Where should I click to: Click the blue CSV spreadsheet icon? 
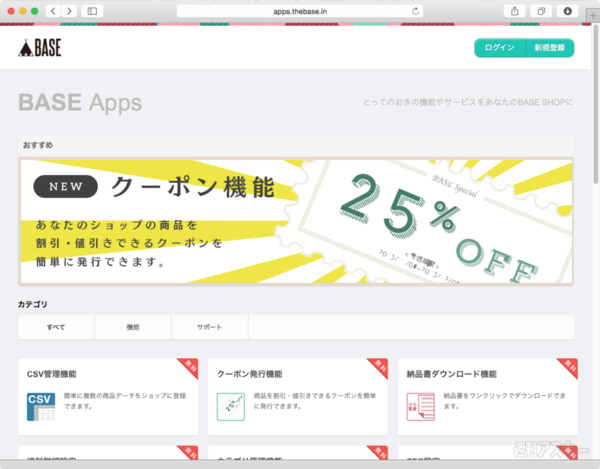coord(41,407)
